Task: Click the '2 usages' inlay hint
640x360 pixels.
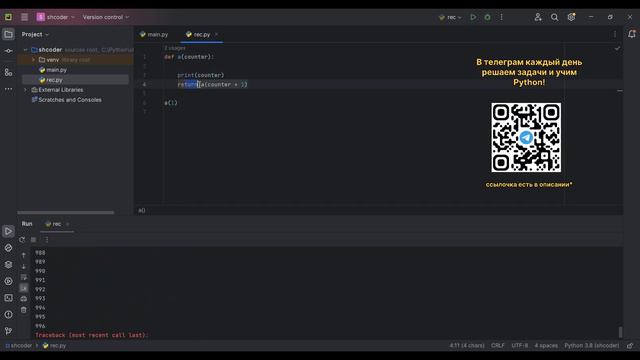Action: click(175, 48)
